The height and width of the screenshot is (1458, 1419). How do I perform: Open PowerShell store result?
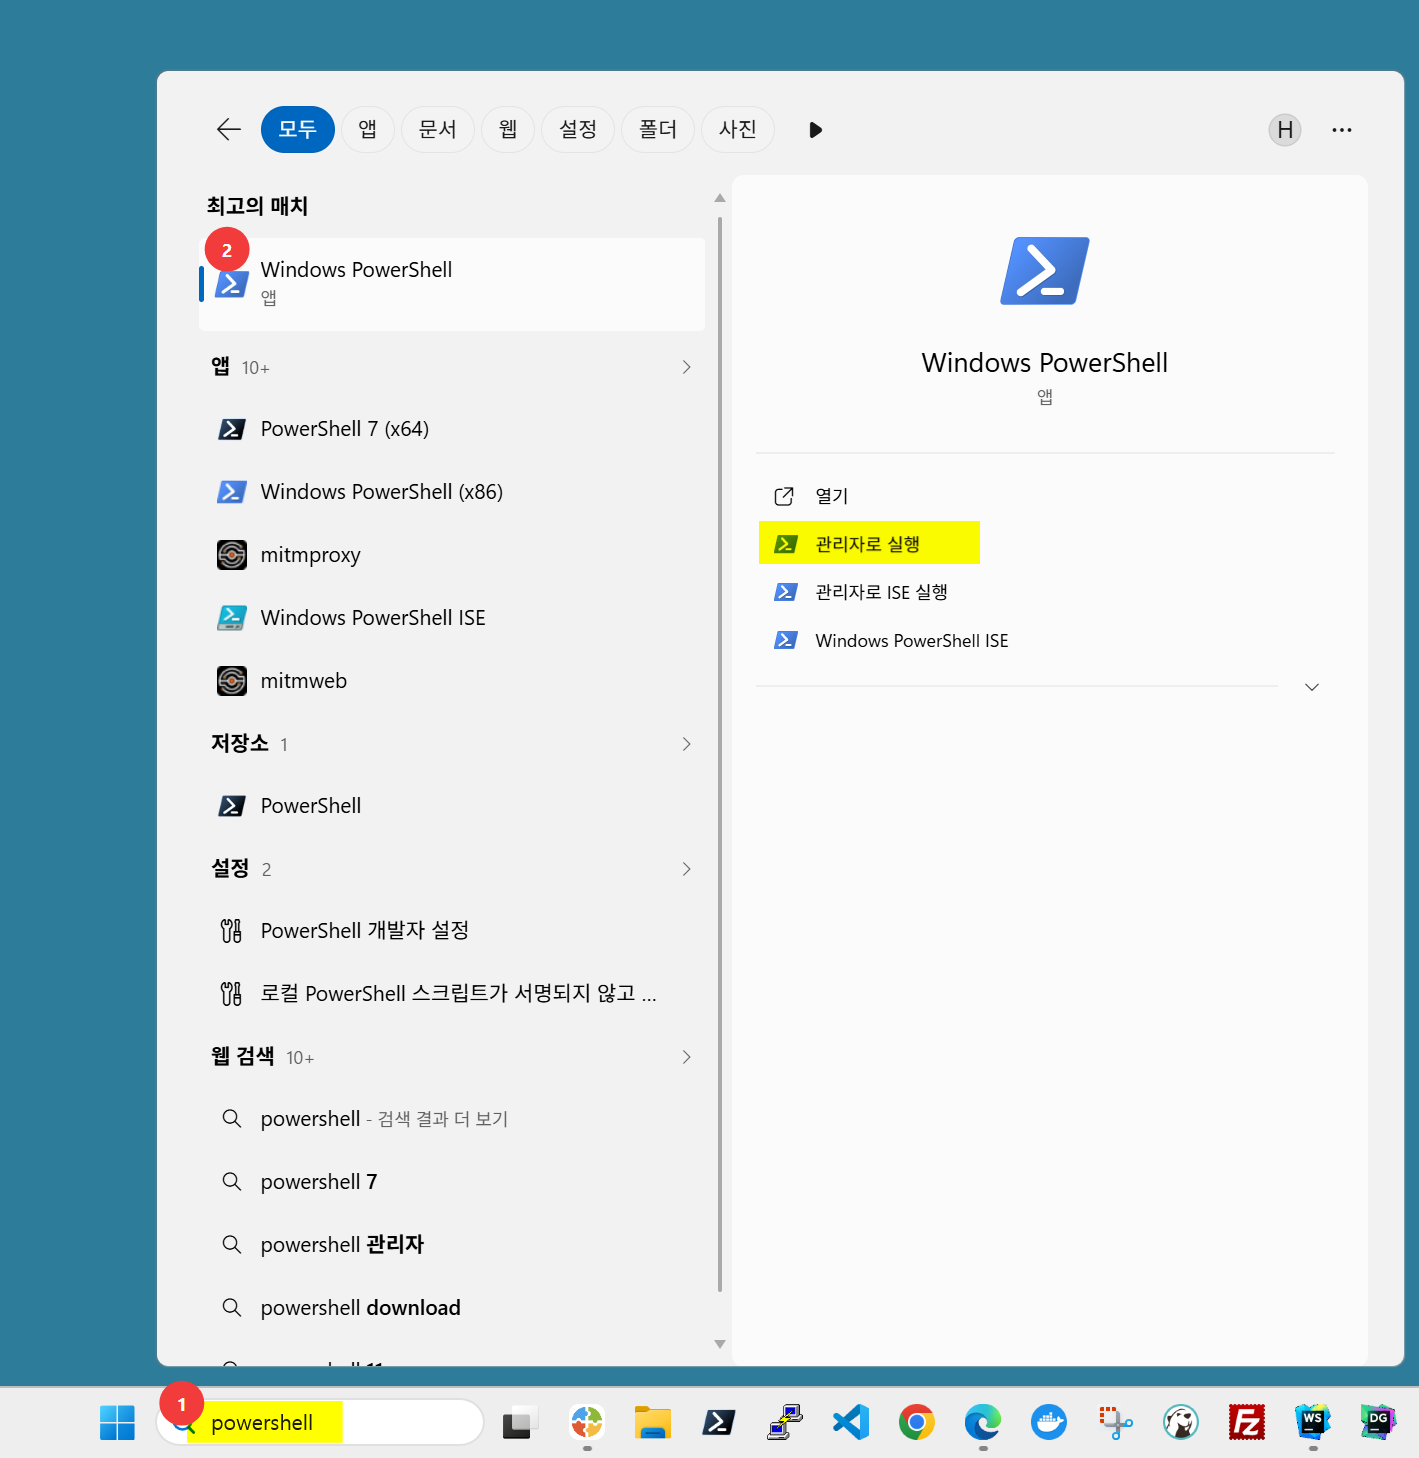[x=452, y=806]
